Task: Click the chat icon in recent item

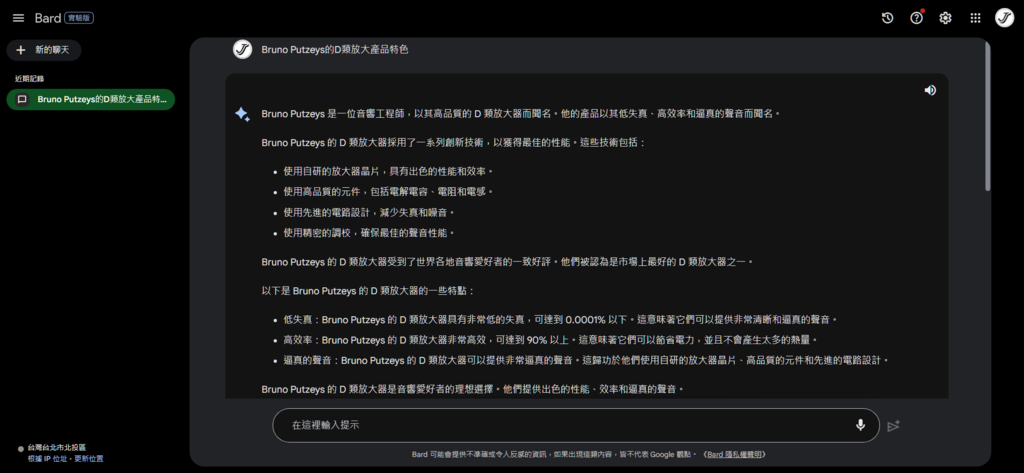Action: [22, 99]
